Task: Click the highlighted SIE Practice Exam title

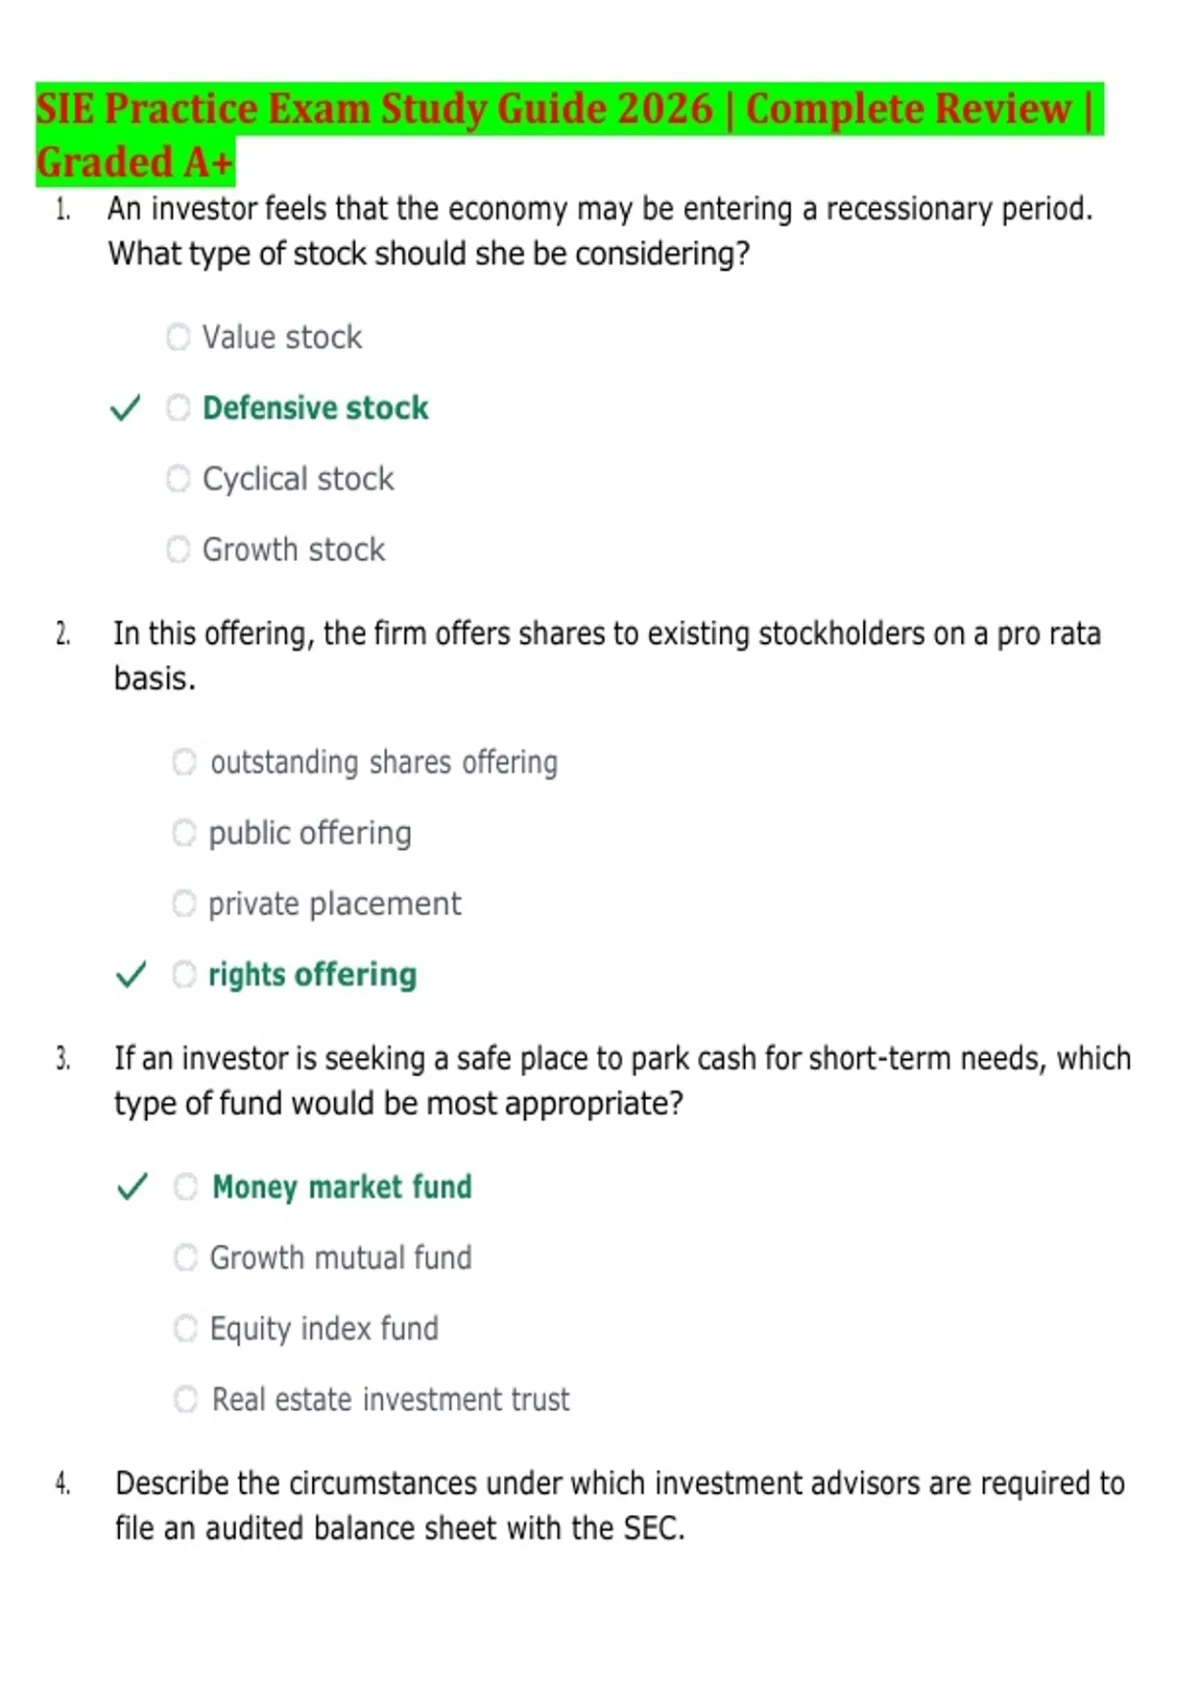Action: (x=568, y=135)
